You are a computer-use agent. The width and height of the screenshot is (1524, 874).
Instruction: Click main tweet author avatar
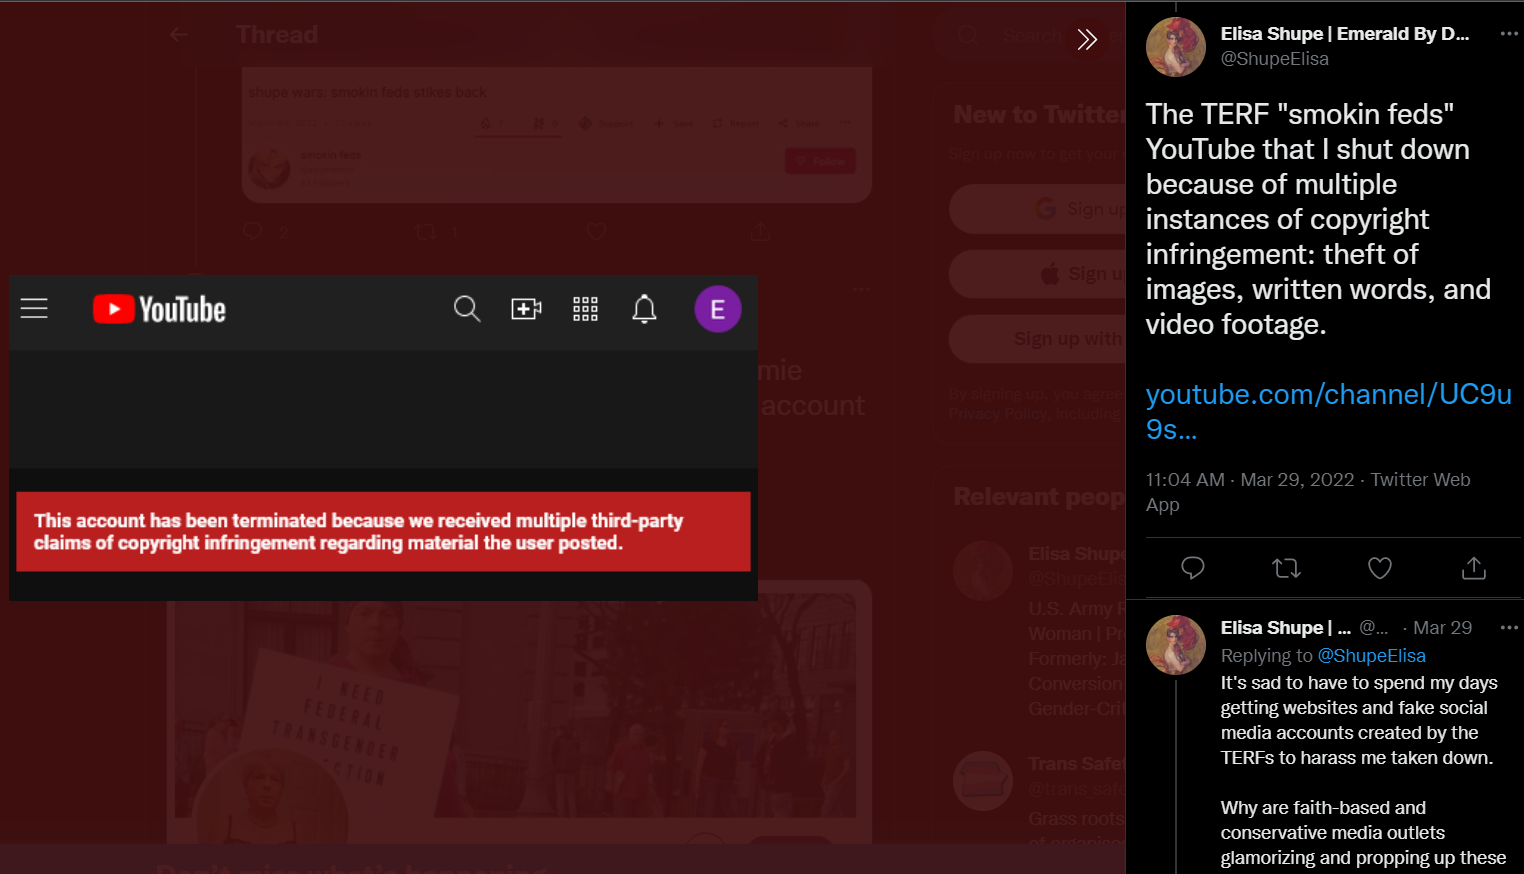tap(1175, 47)
